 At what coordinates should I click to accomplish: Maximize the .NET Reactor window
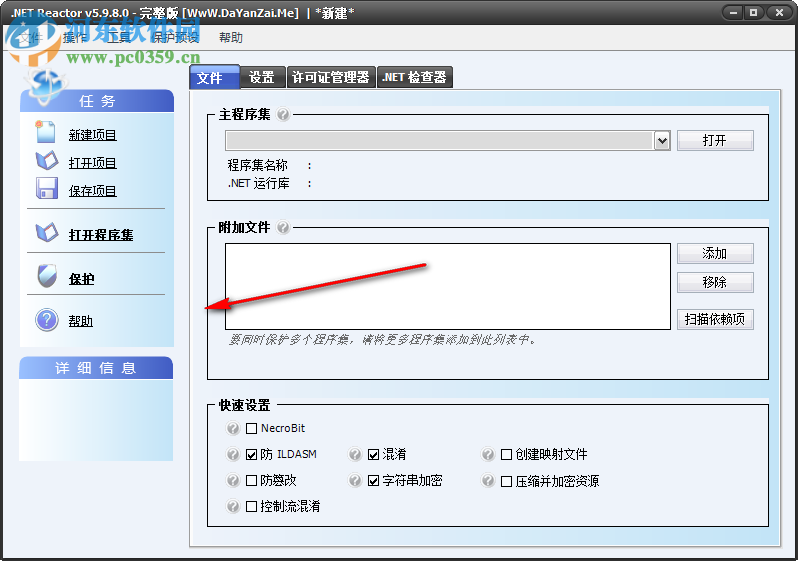(754, 13)
